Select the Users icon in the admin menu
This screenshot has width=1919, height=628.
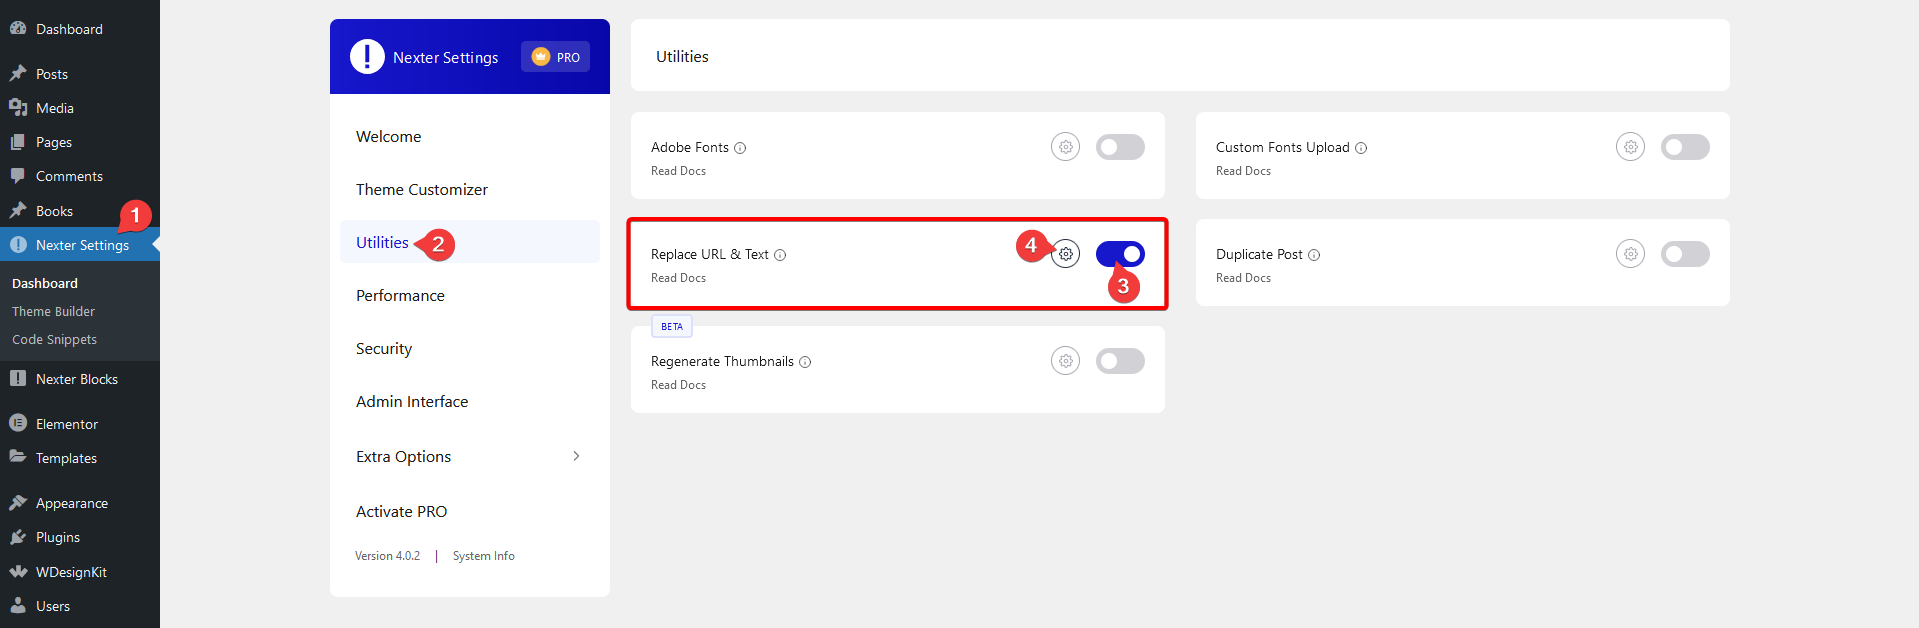(x=20, y=606)
